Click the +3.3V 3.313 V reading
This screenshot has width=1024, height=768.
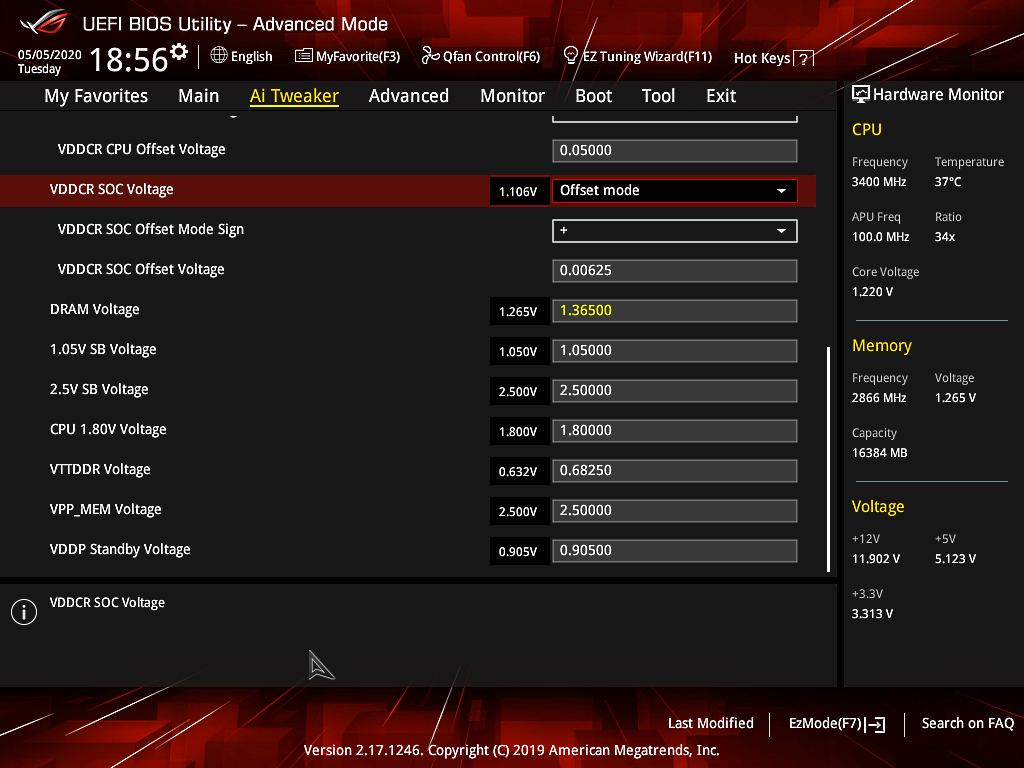tap(872, 614)
